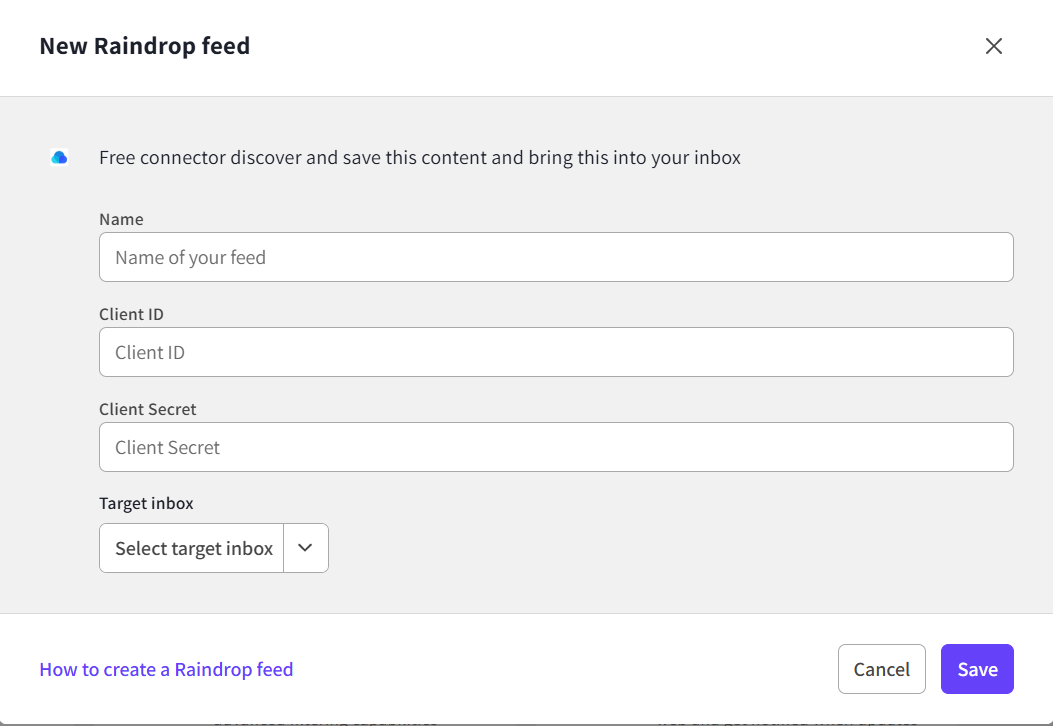The height and width of the screenshot is (726, 1053).
Task: Click the gray form area beside Target inbox
Action: pos(650,548)
